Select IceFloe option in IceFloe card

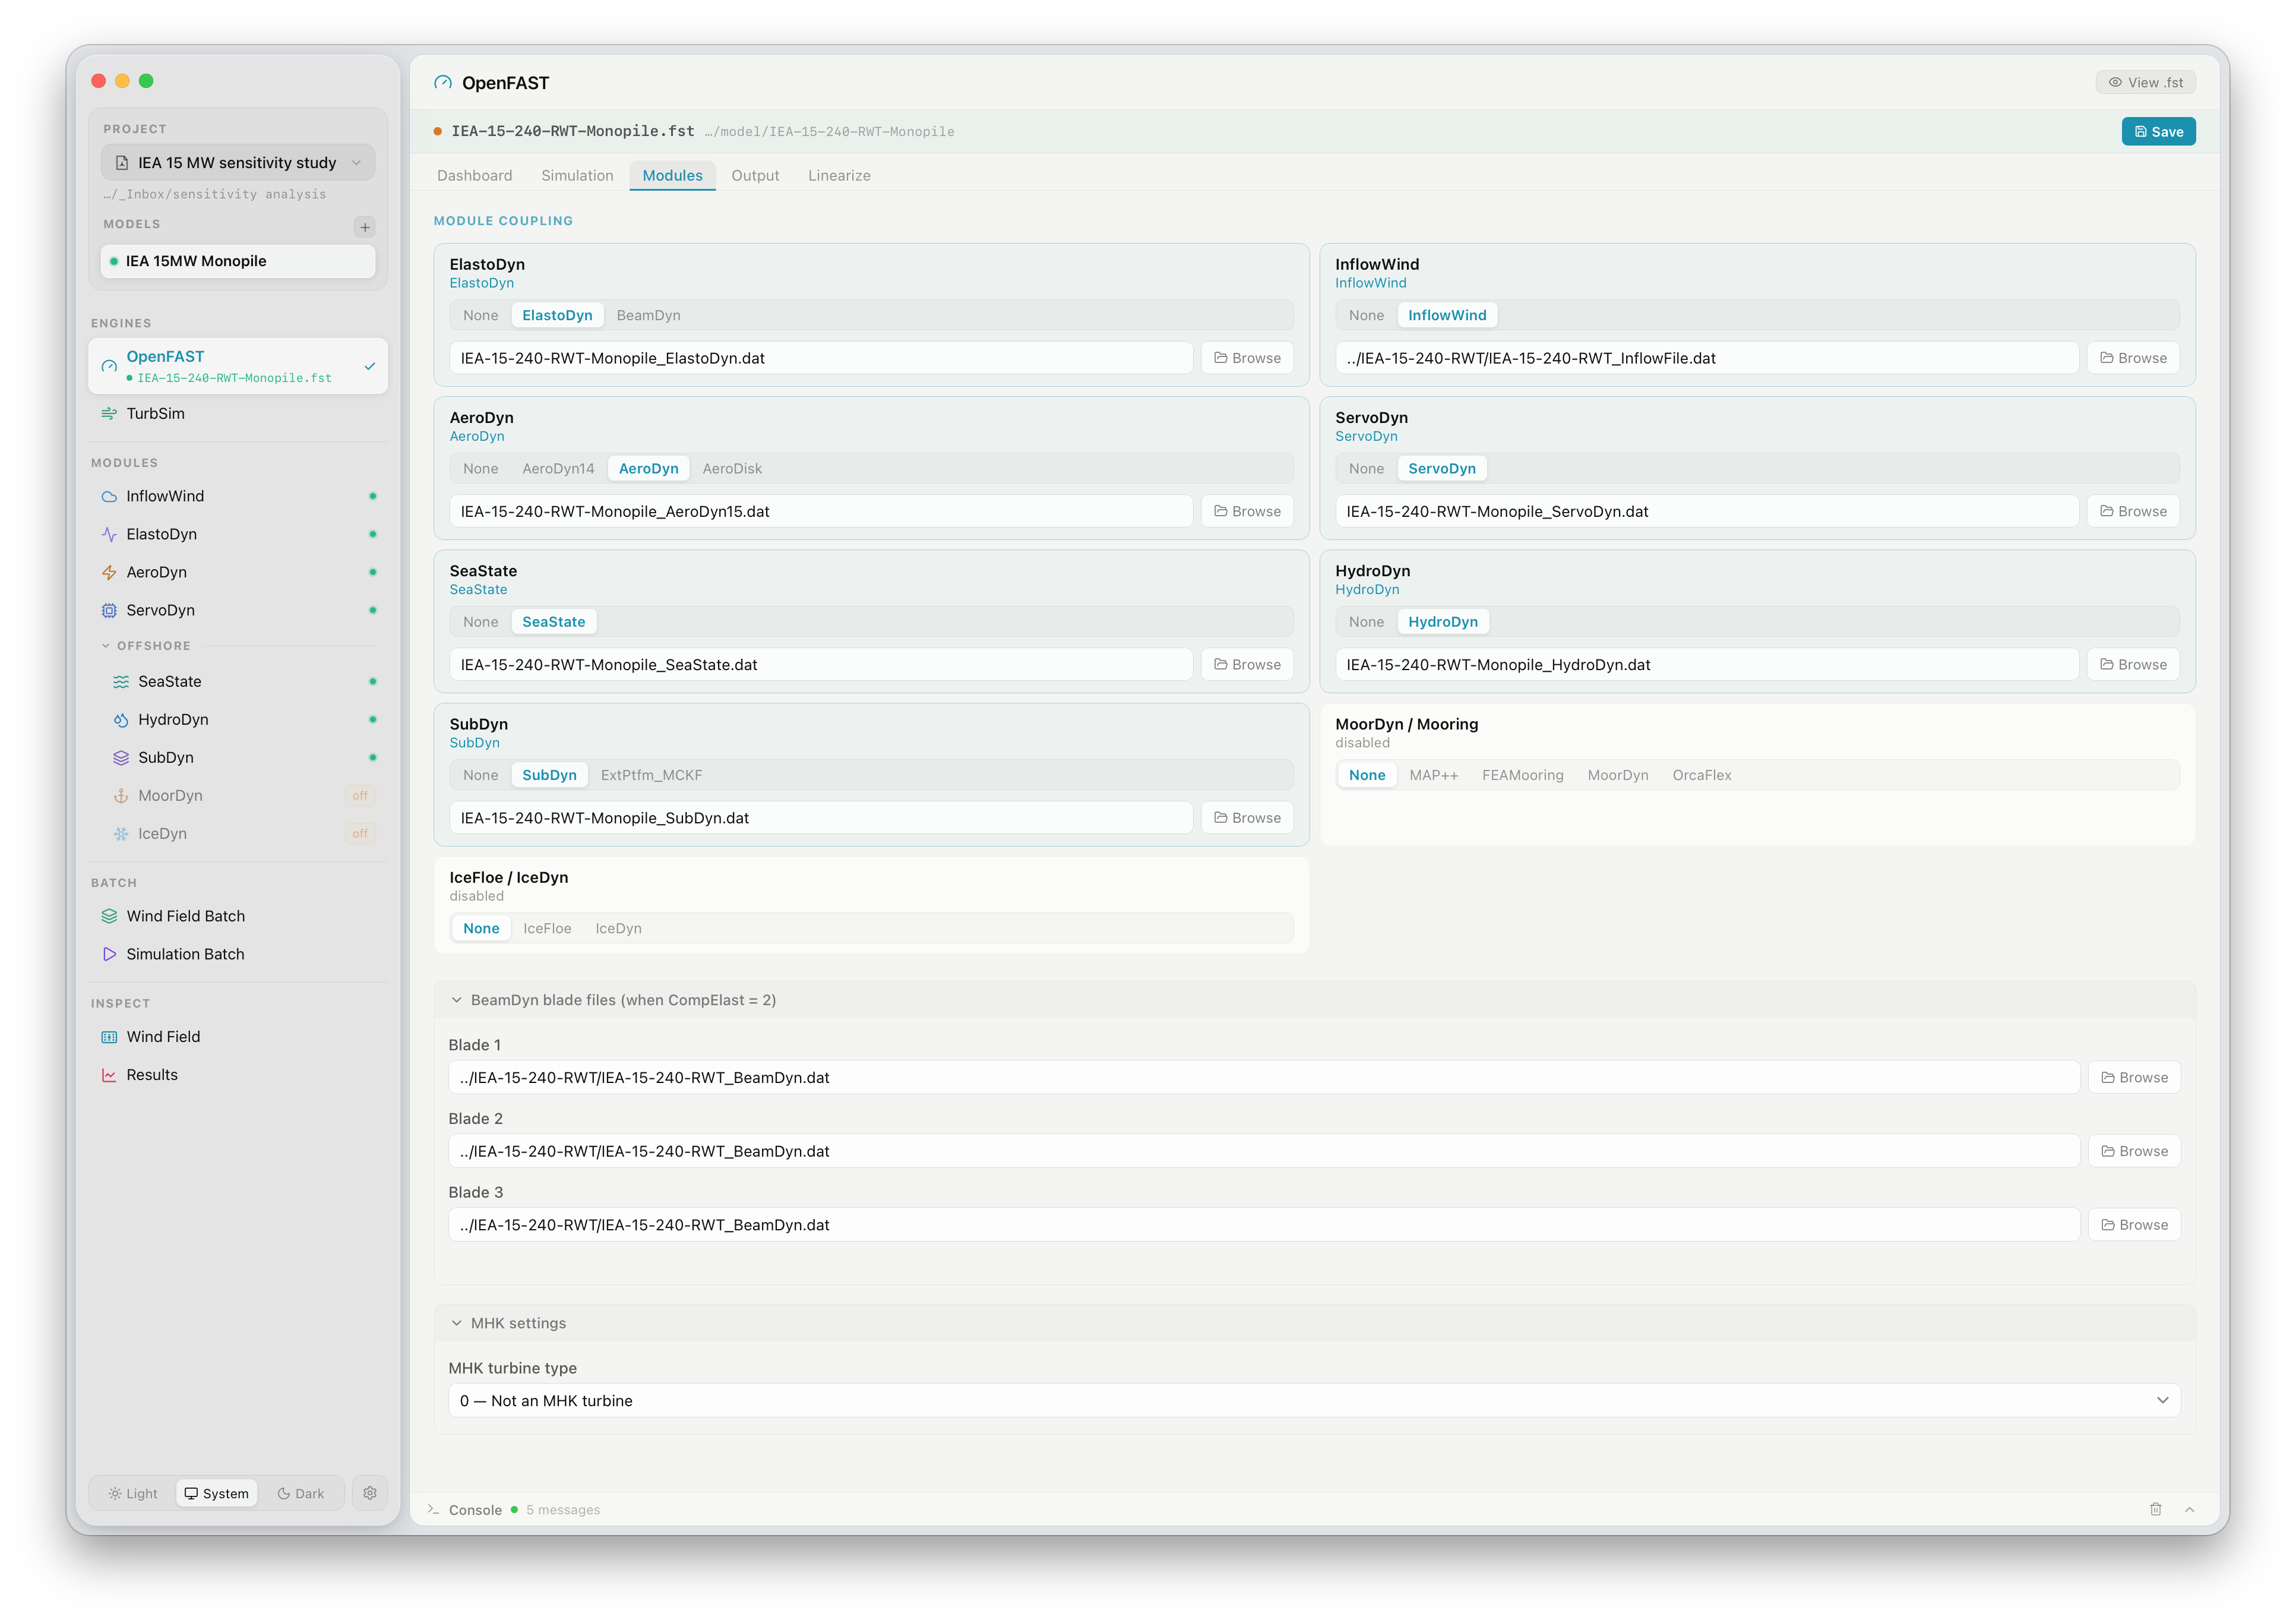click(x=547, y=928)
